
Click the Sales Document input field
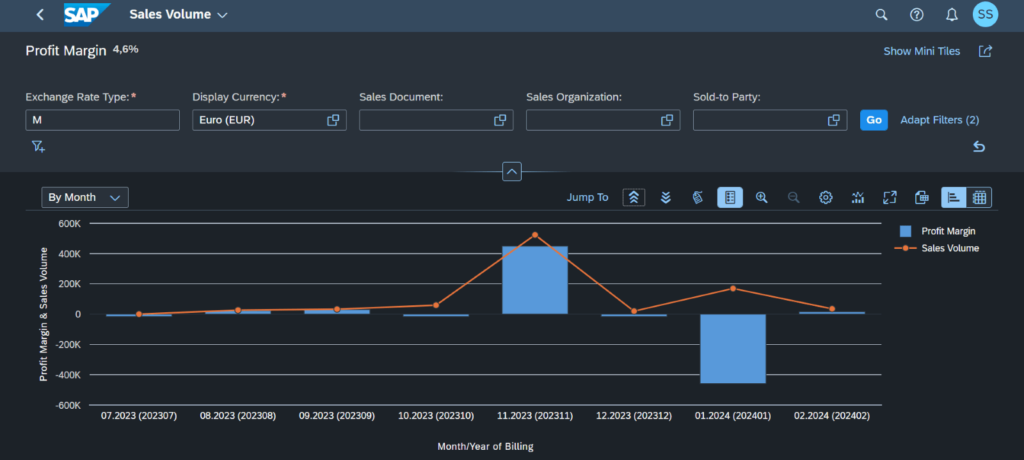[436, 120]
